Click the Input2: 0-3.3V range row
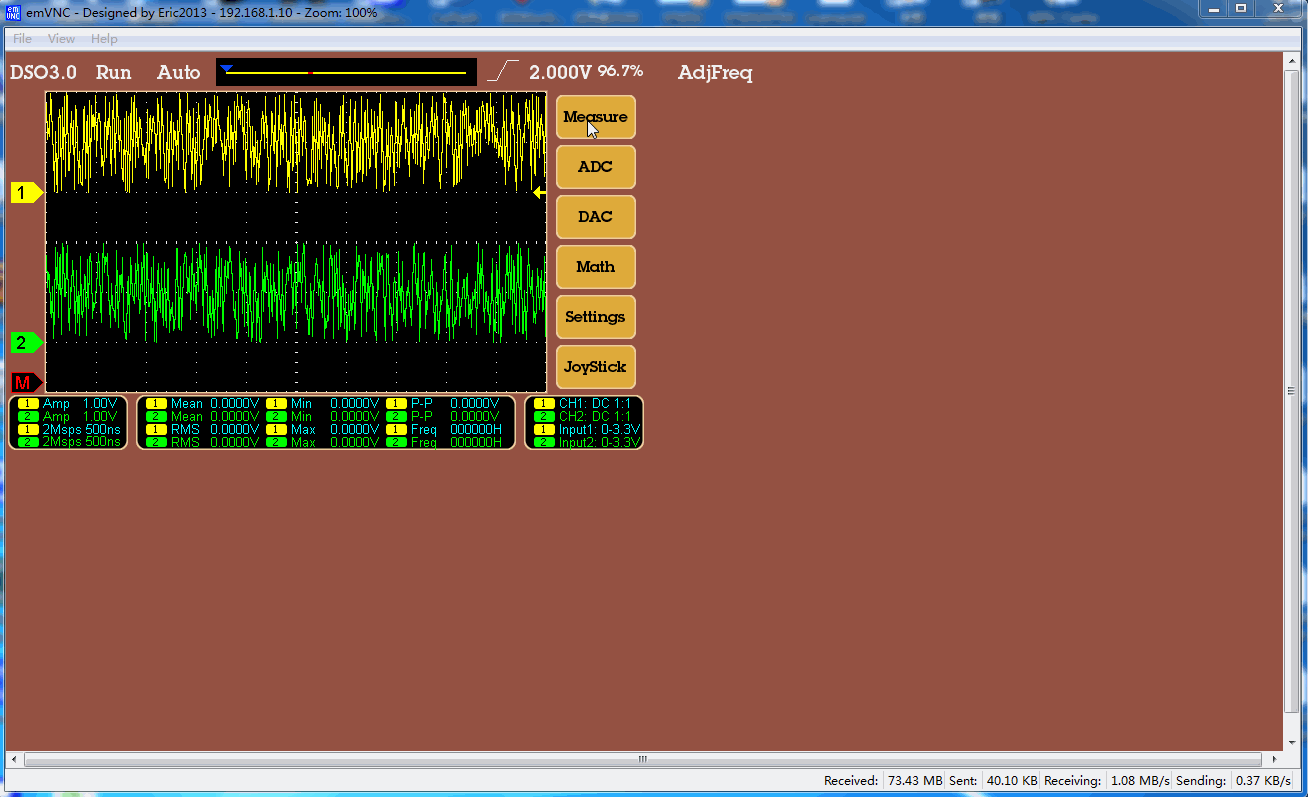 586,442
